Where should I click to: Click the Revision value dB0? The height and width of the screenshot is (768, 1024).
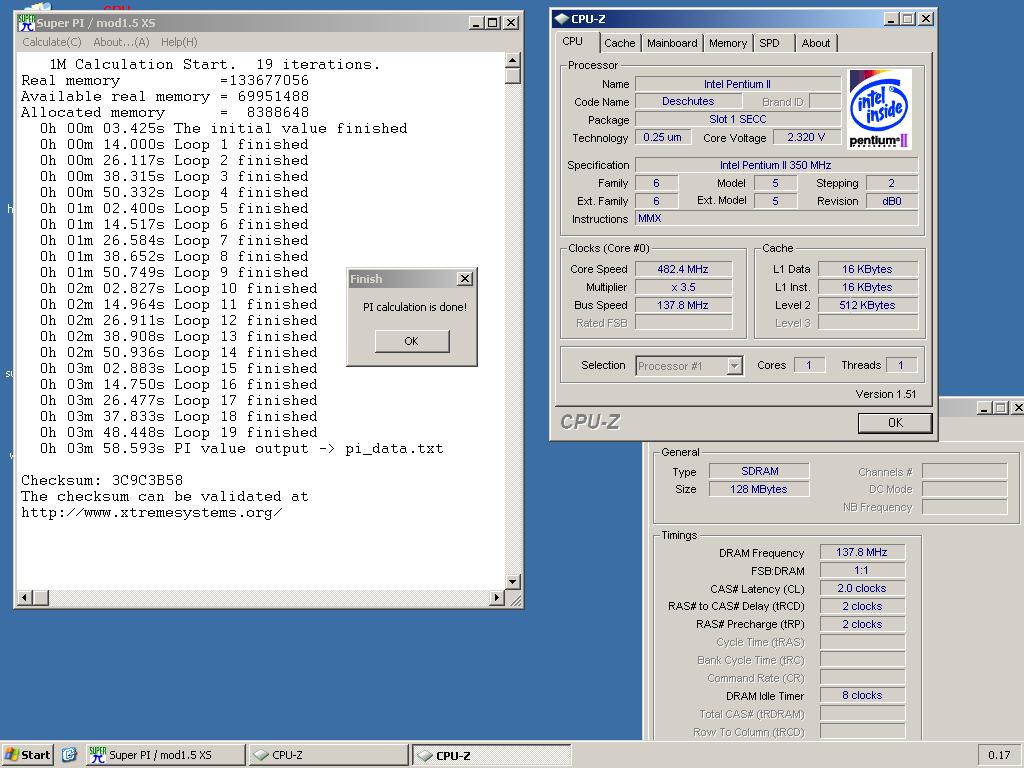891,201
